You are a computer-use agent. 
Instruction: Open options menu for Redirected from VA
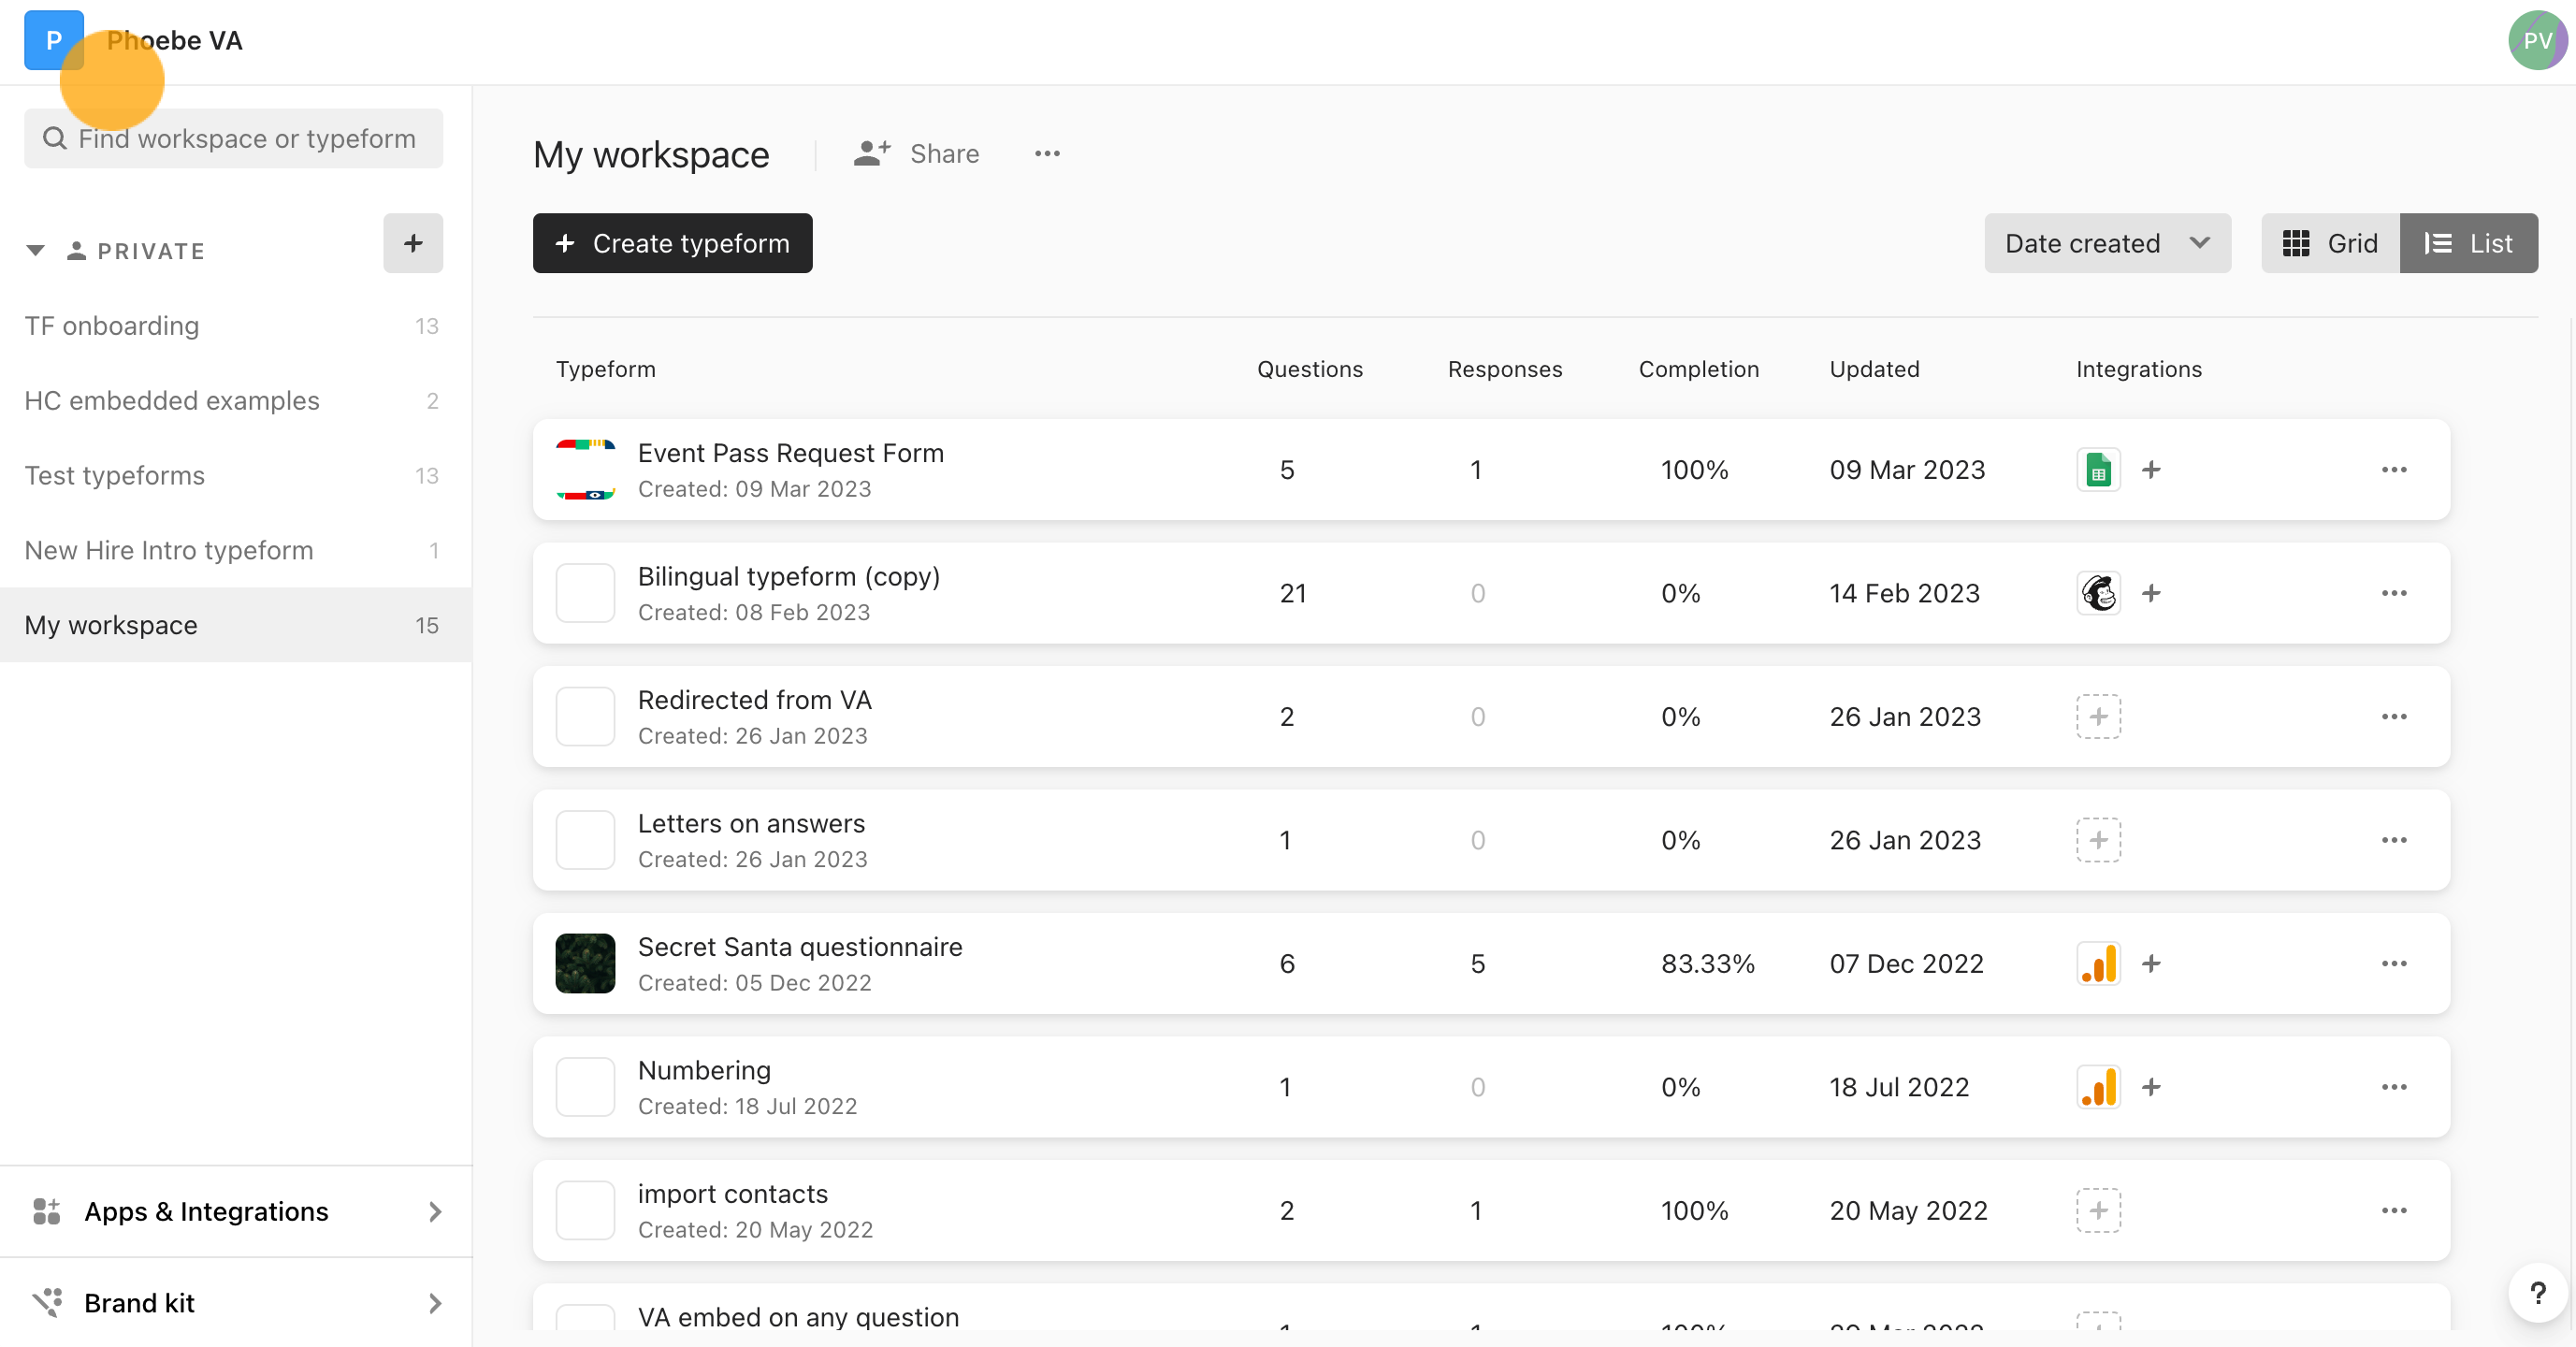tap(2393, 717)
